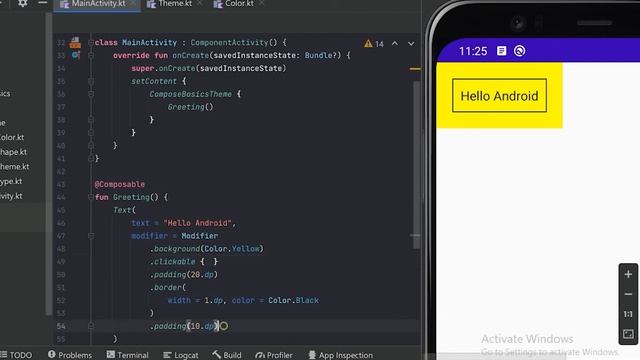Open the Build tool window
This screenshot has height=360, width=640.
pyautogui.click(x=227, y=355)
